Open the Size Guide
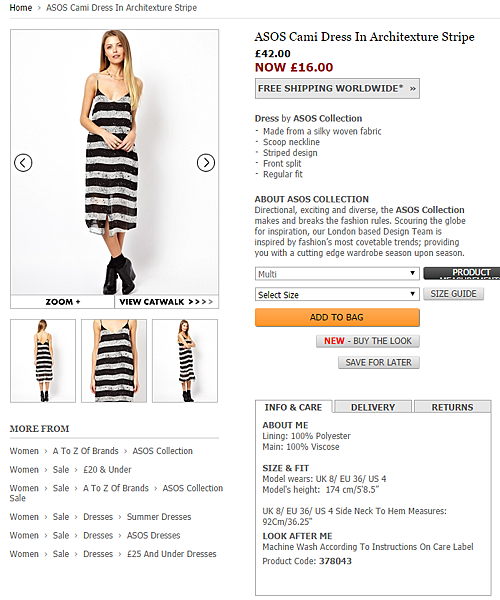500x600 pixels. (453, 294)
